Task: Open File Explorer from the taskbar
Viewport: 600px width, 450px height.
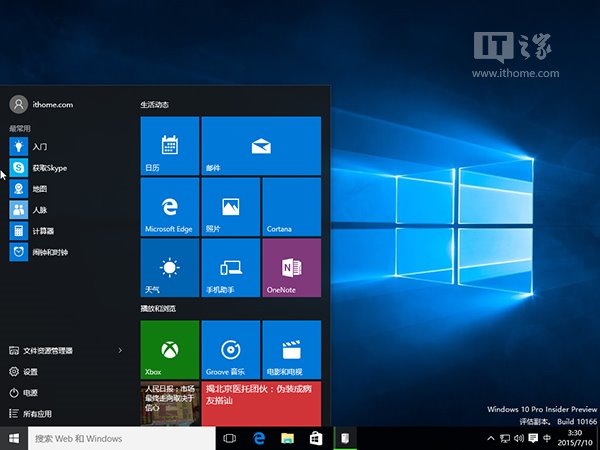Action: coord(287,439)
